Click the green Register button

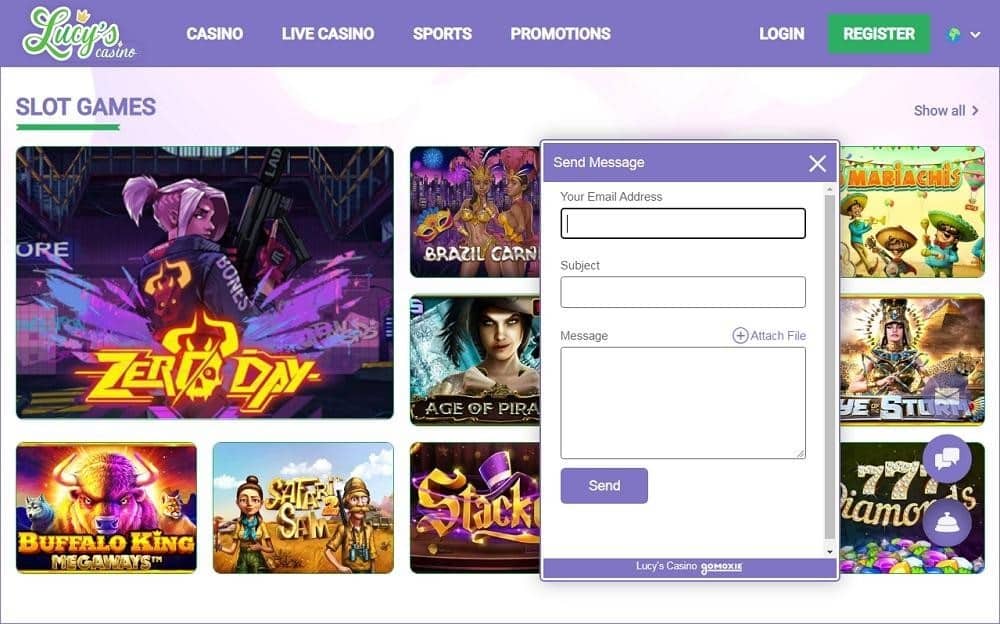[879, 34]
